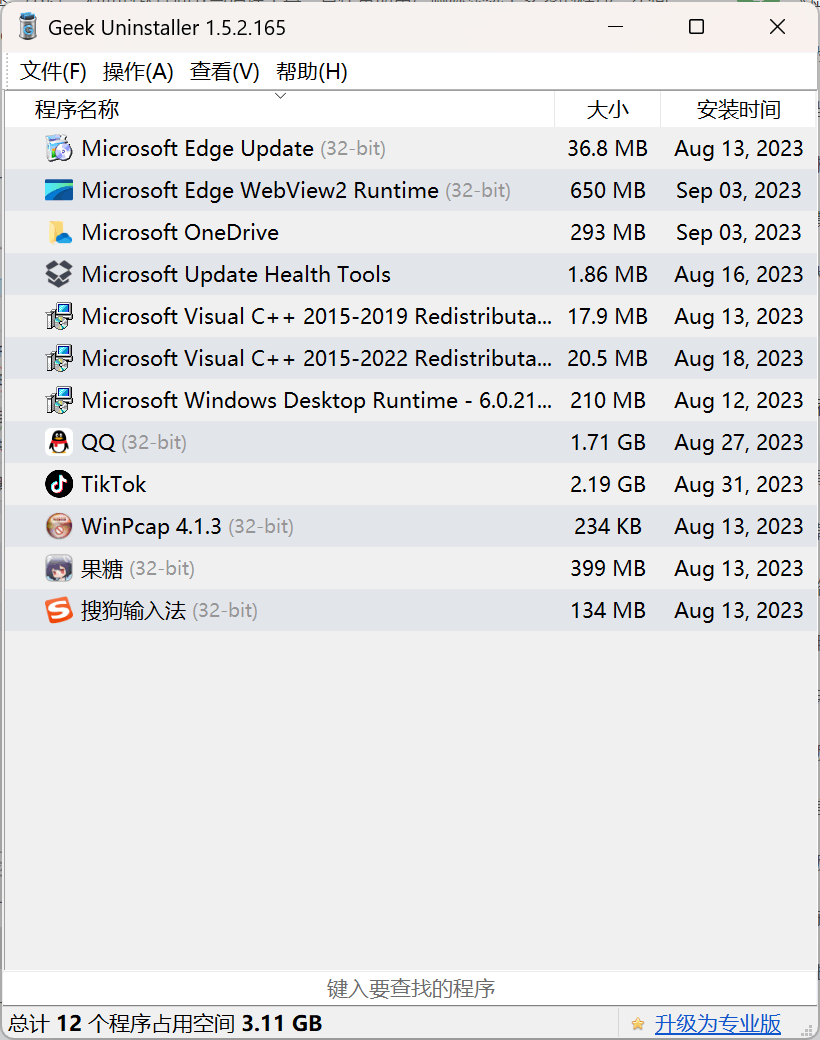Screen dimensions: 820x1040
Task: Sort programs by 安装时间 column
Action: (x=738, y=109)
